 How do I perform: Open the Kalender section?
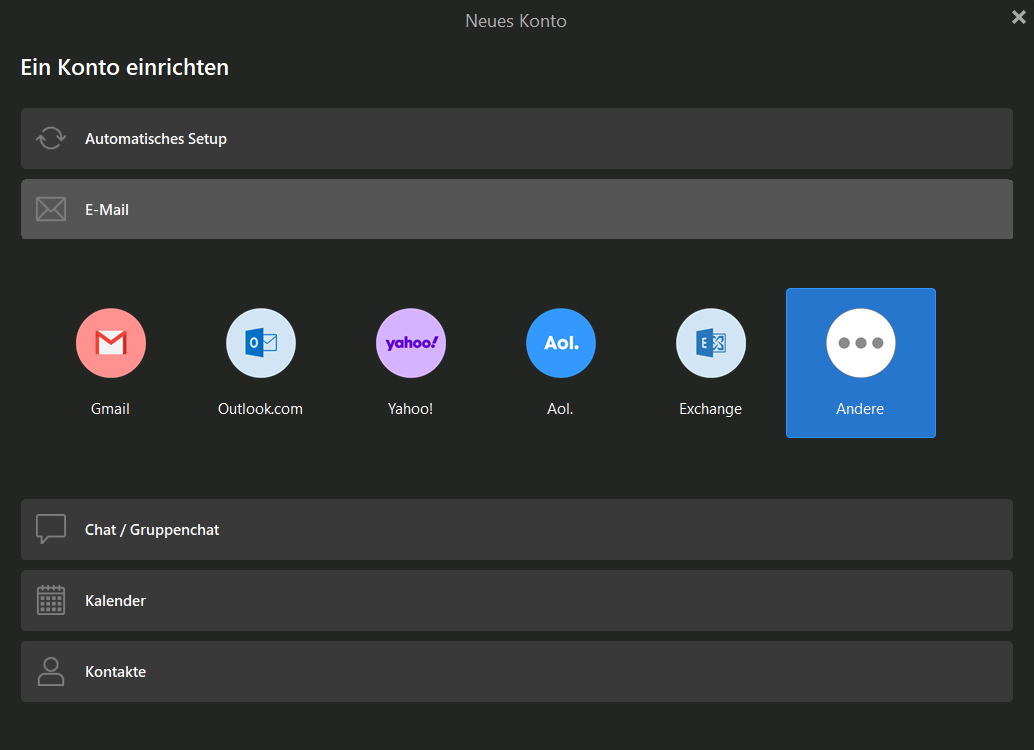tap(516, 601)
